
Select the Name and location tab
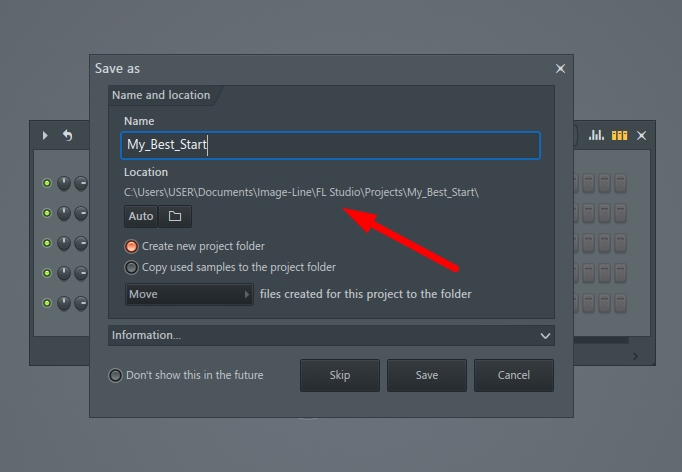click(x=161, y=95)
